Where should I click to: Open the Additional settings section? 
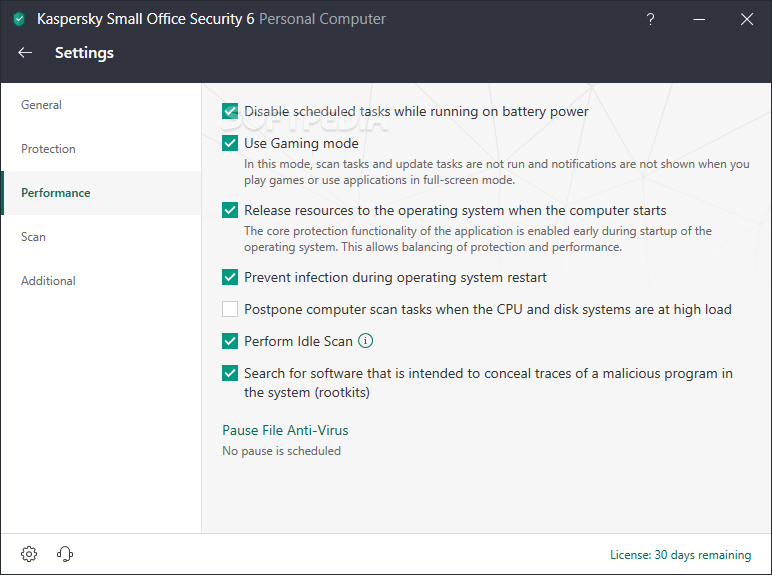click(101, 281)
